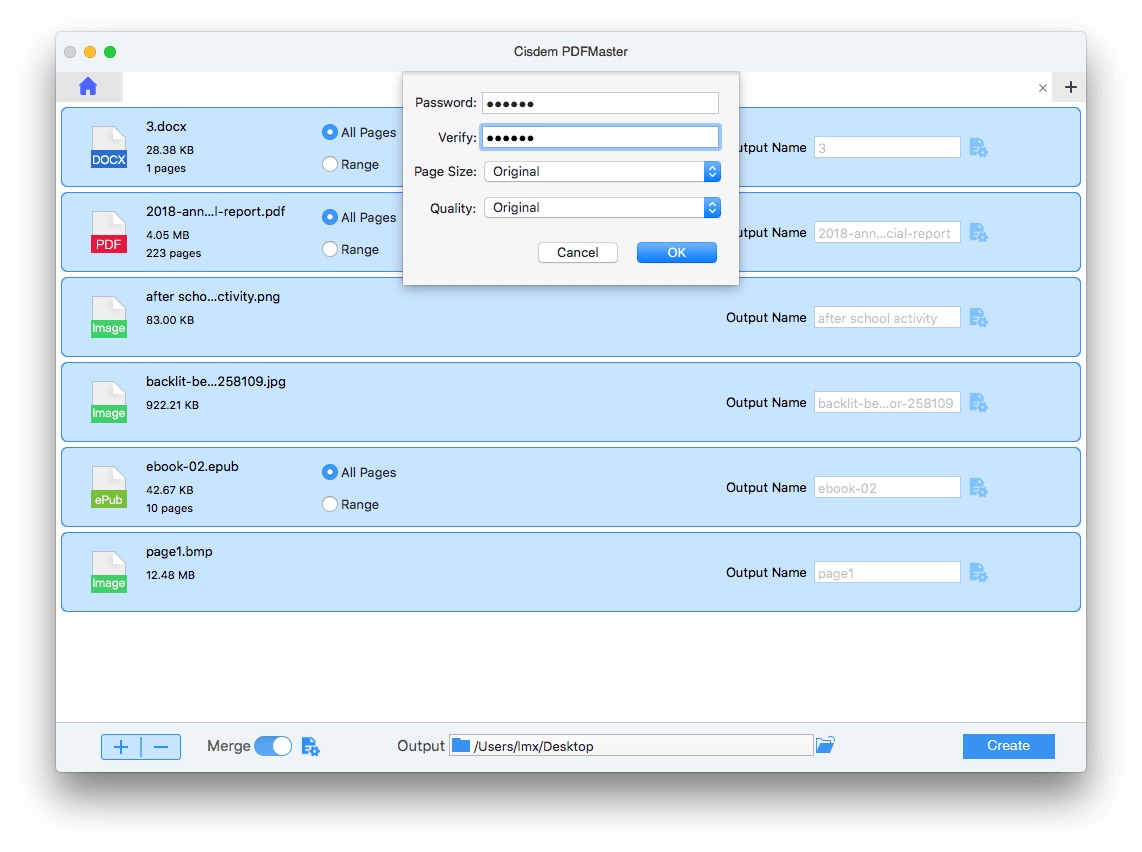Add files with the plus button
The width and height of the screenshot is (1142, 852).
[121, 747]
